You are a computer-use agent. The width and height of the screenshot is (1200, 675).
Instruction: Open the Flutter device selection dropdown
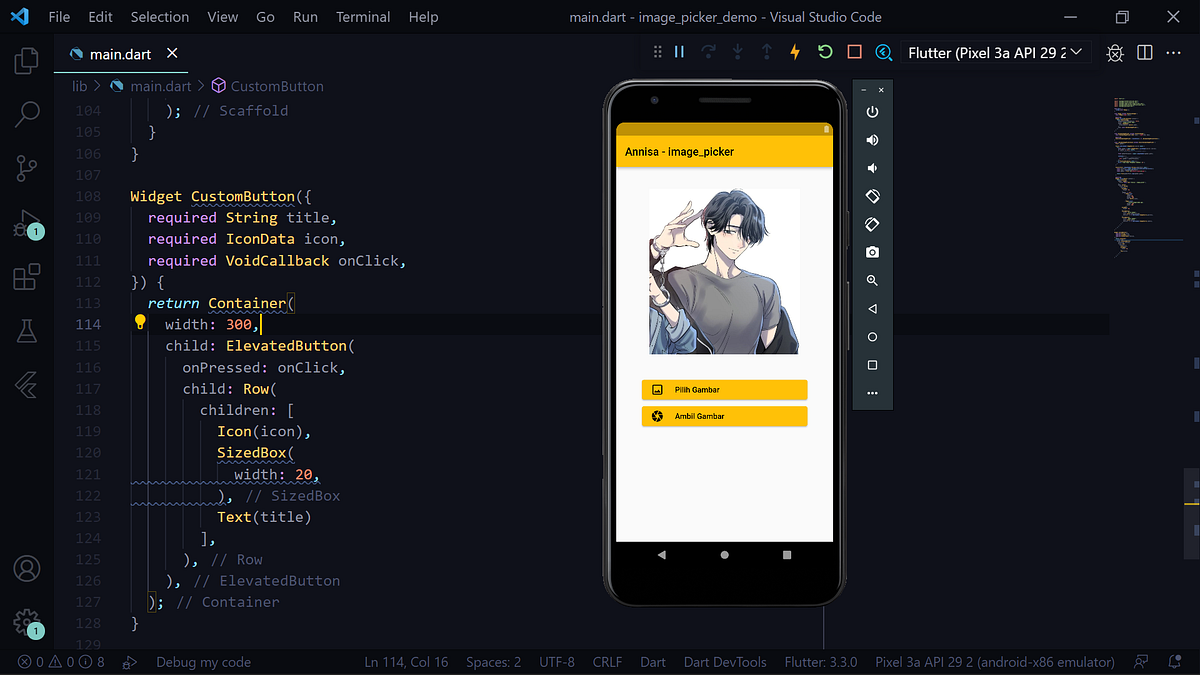(994, 52)
